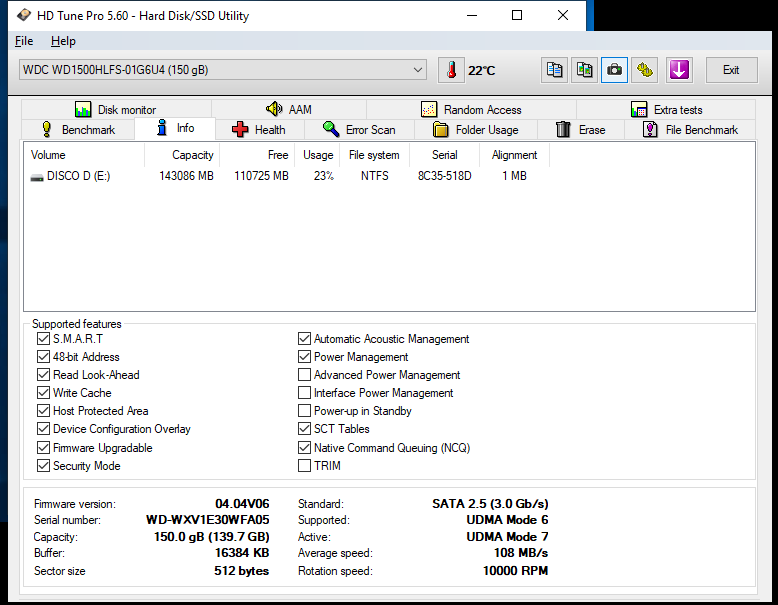
Task: Click the Exit button
Action: 731,70
